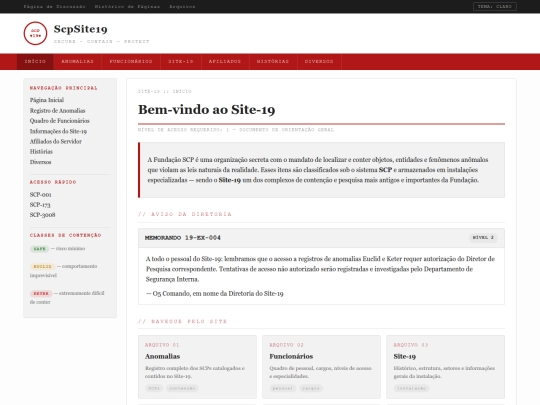Screen dimensions: 540x405
Task: Click the Bem-vindo ao Site-19 heading
Action: point(207,110)
